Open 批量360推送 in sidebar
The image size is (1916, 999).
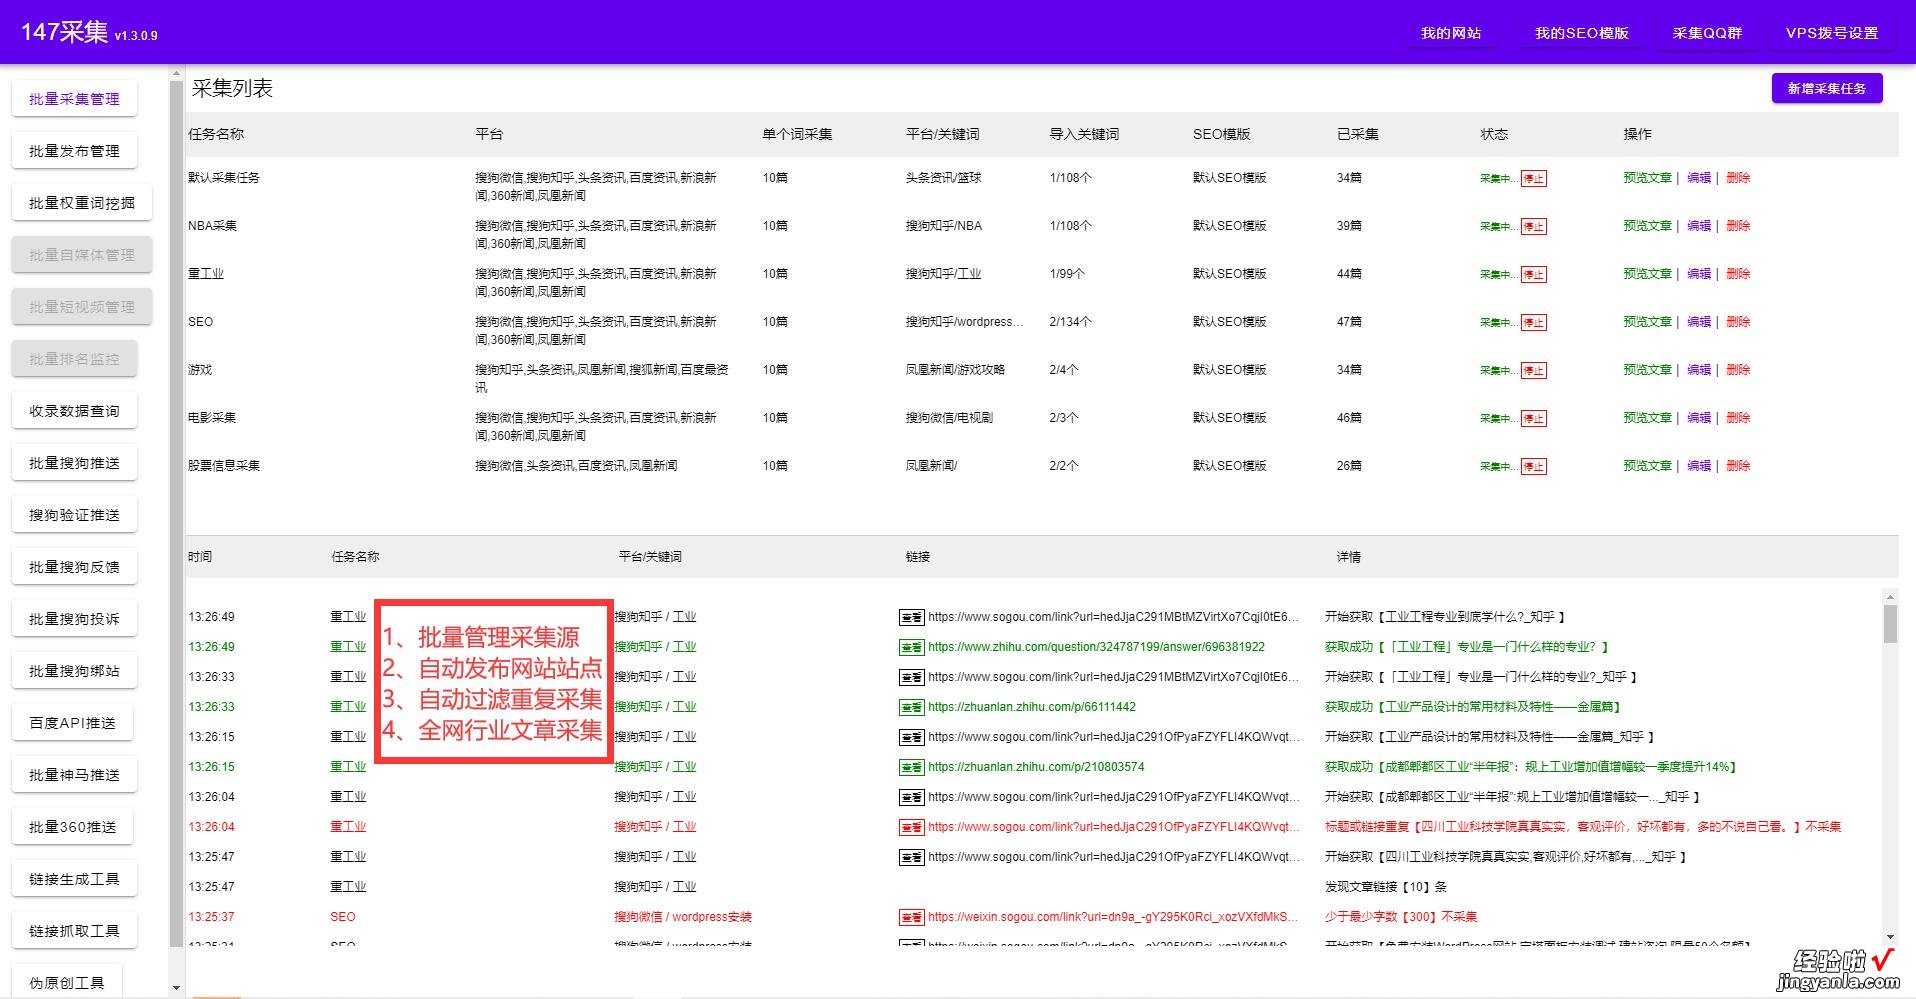[72, 827]
